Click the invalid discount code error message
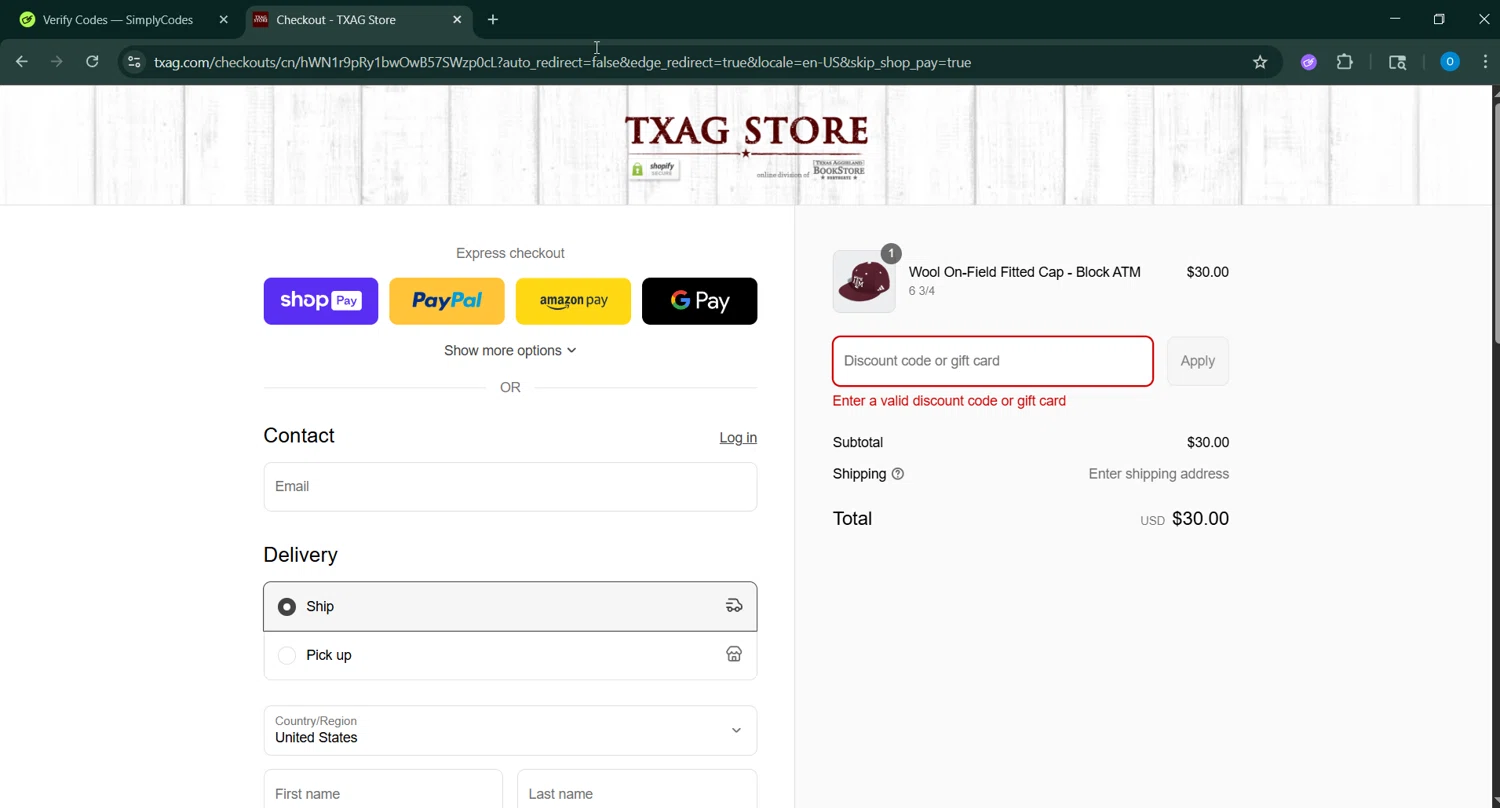 click(949, 401)
